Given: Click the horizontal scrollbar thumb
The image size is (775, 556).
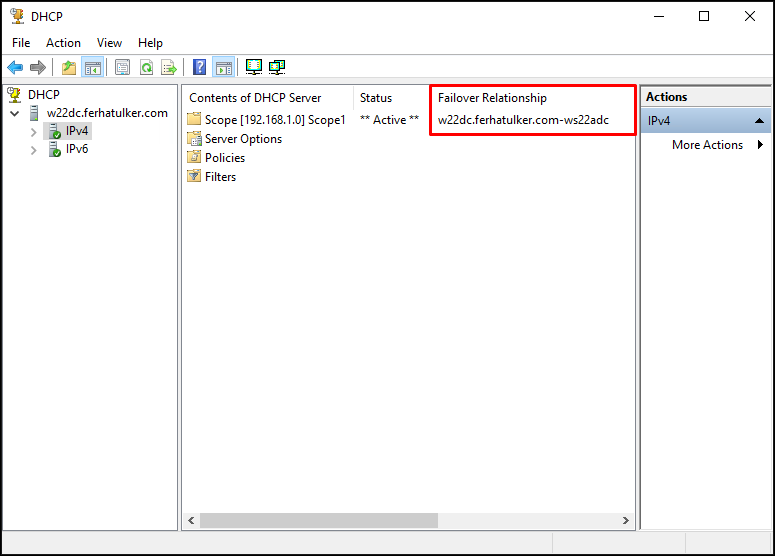Looking at the screenshot, I should (319, 520).
